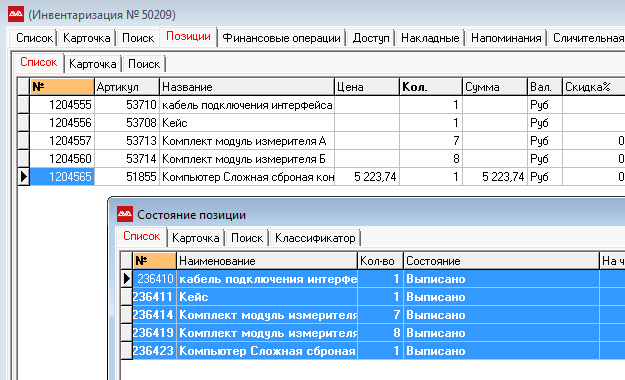Screen dimensions: 625x380
Task: Click the Кол-во column header
Action: tap(380, 261)
